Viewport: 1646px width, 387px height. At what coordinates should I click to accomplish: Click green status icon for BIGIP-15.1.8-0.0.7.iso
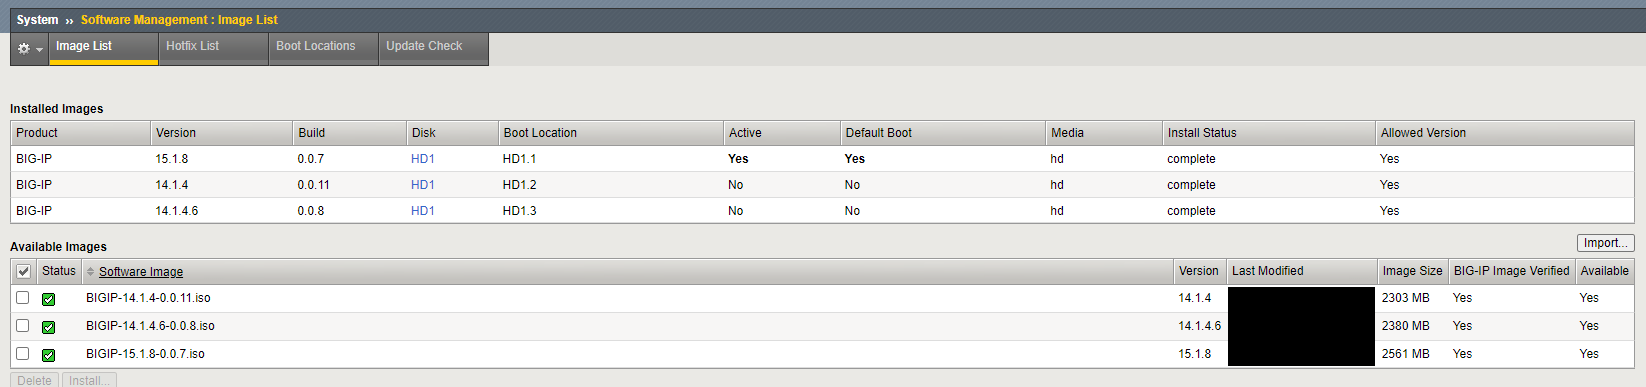tap(48, 355)
